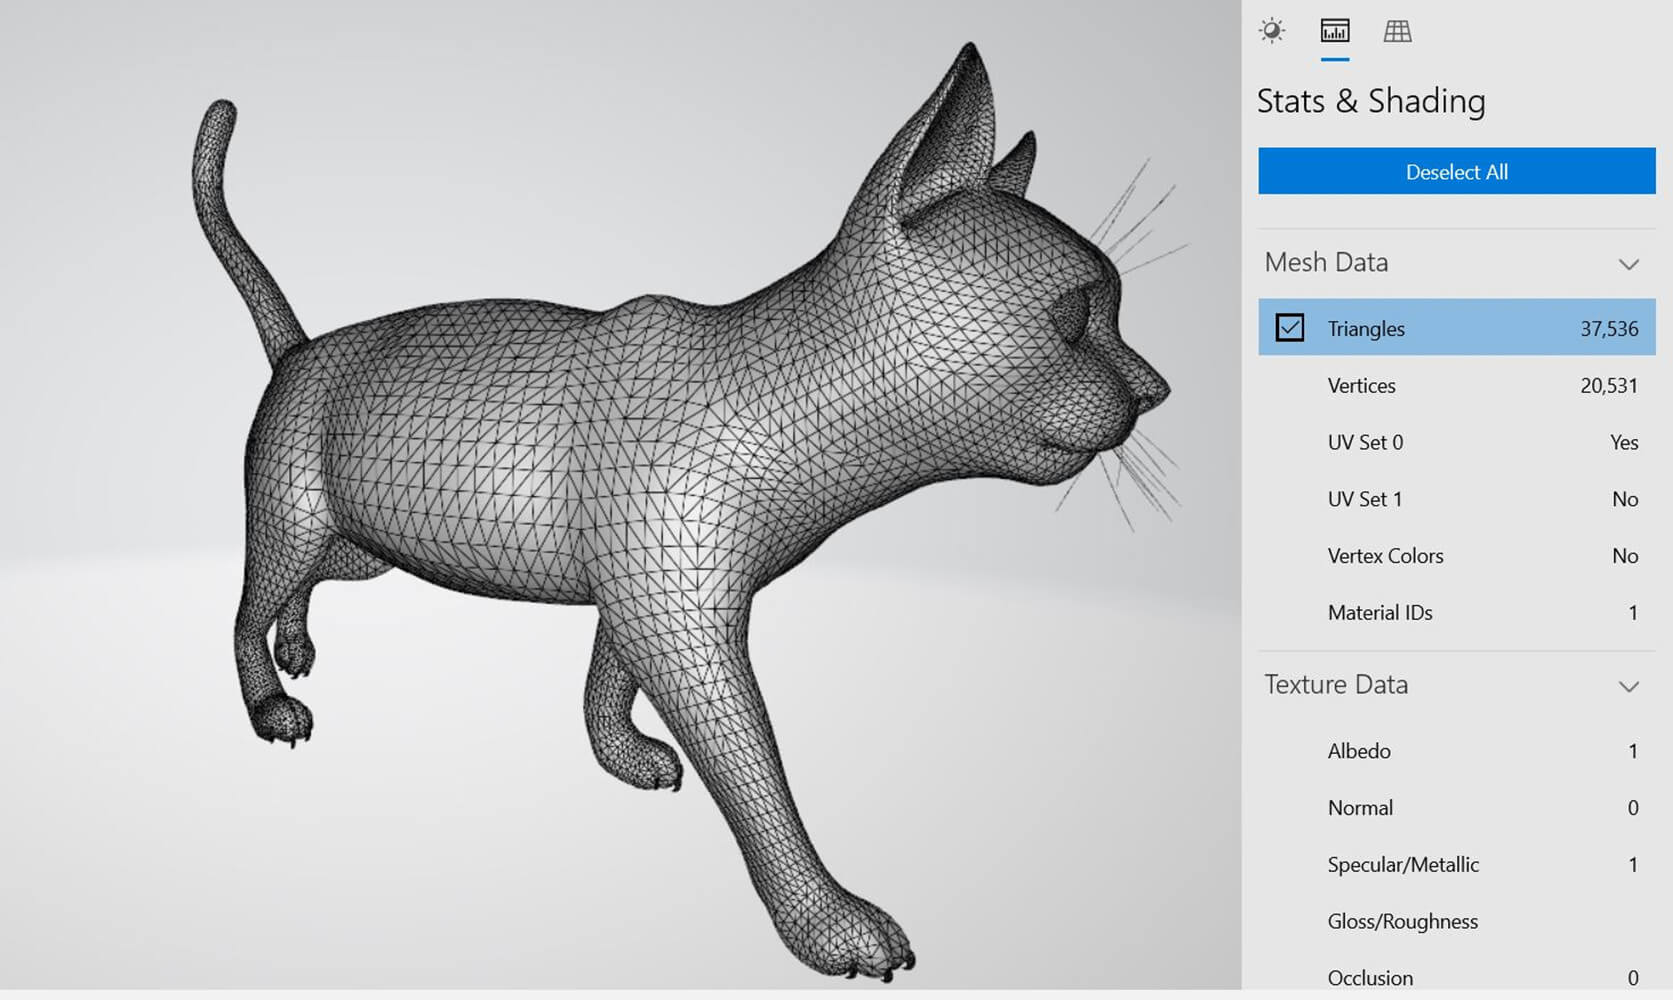Click the Deselect All button
1673x1000 pixels.
click(1456, 171)
